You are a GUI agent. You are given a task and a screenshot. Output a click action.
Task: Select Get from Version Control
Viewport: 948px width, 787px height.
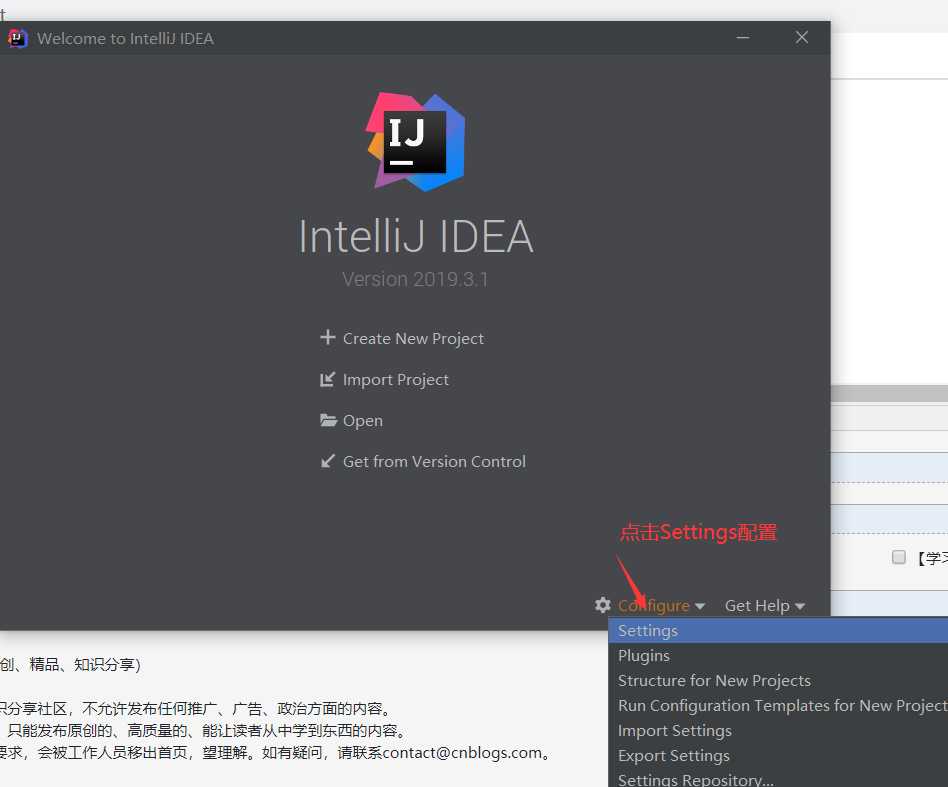434,462
